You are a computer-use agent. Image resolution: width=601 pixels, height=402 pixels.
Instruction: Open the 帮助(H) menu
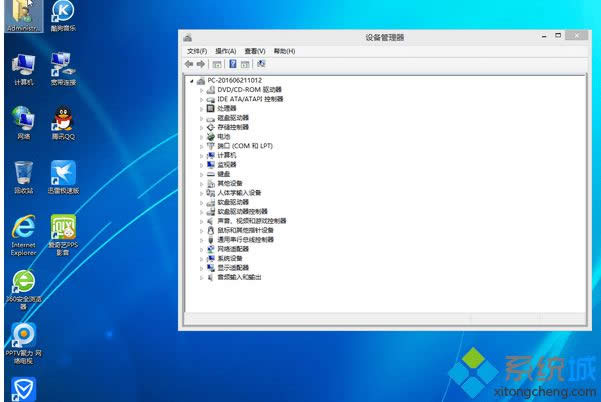[284, 51]
